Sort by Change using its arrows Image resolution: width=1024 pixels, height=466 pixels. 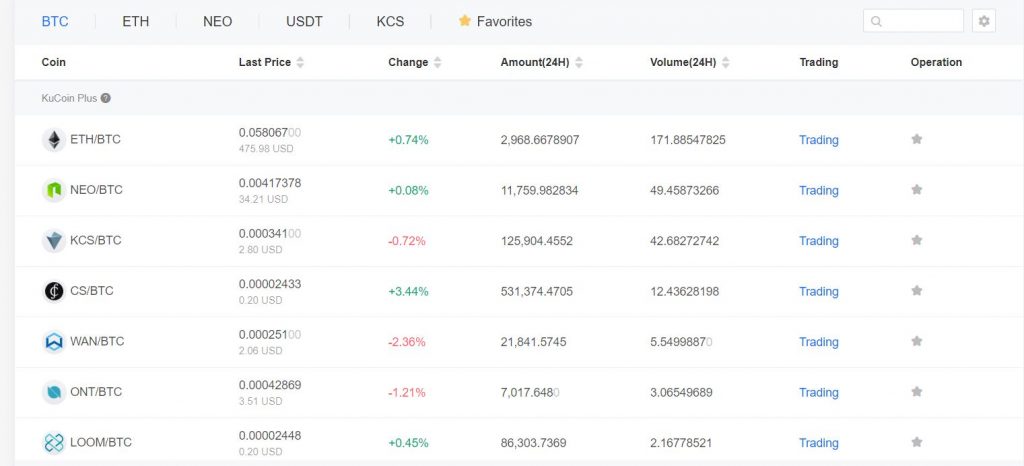pyautogui.click(x=437, y=63)
